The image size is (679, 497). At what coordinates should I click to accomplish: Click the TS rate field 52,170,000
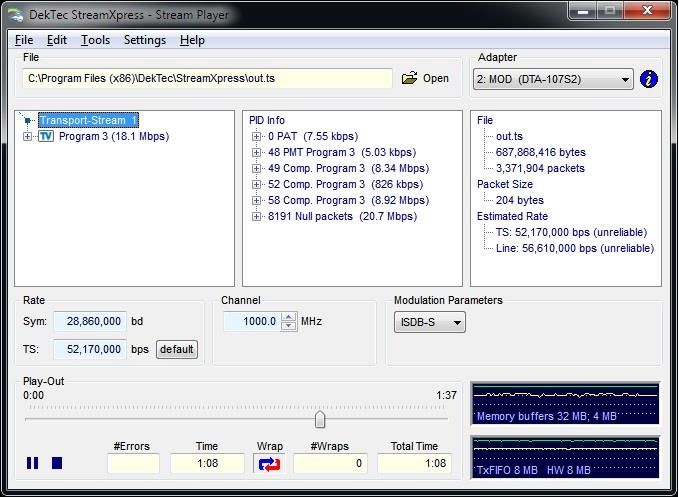click(90, 349)
